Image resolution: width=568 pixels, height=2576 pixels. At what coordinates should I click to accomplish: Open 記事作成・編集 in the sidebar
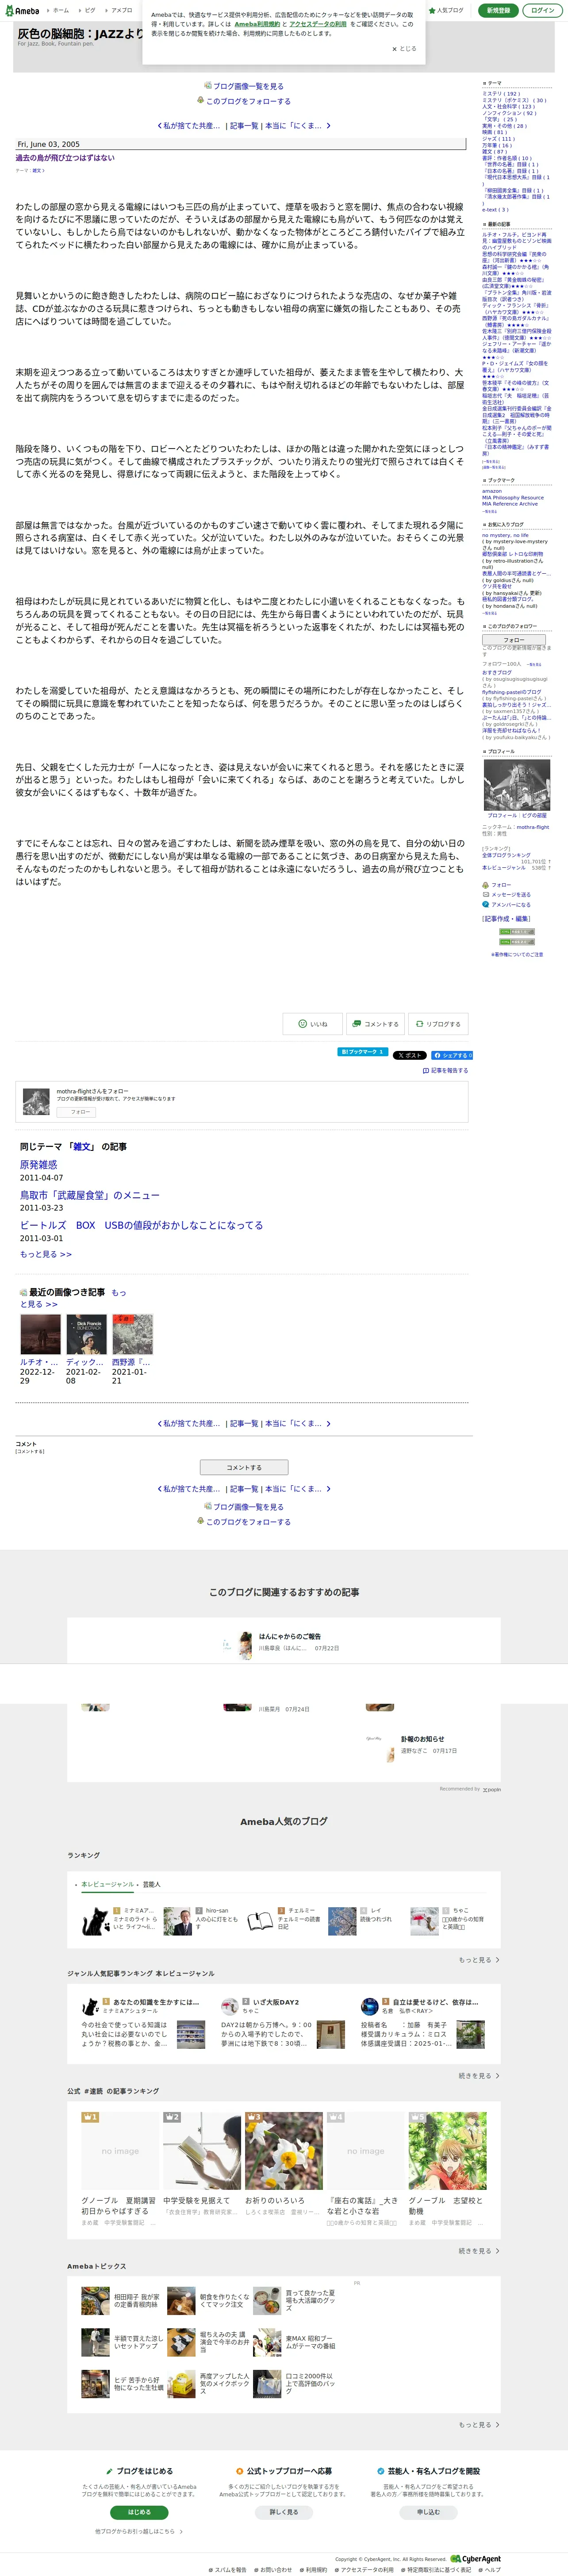(507, 919)
